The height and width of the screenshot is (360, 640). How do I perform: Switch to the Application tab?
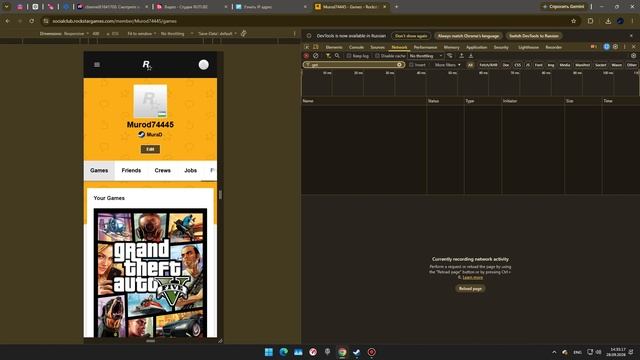click(476, 47)
